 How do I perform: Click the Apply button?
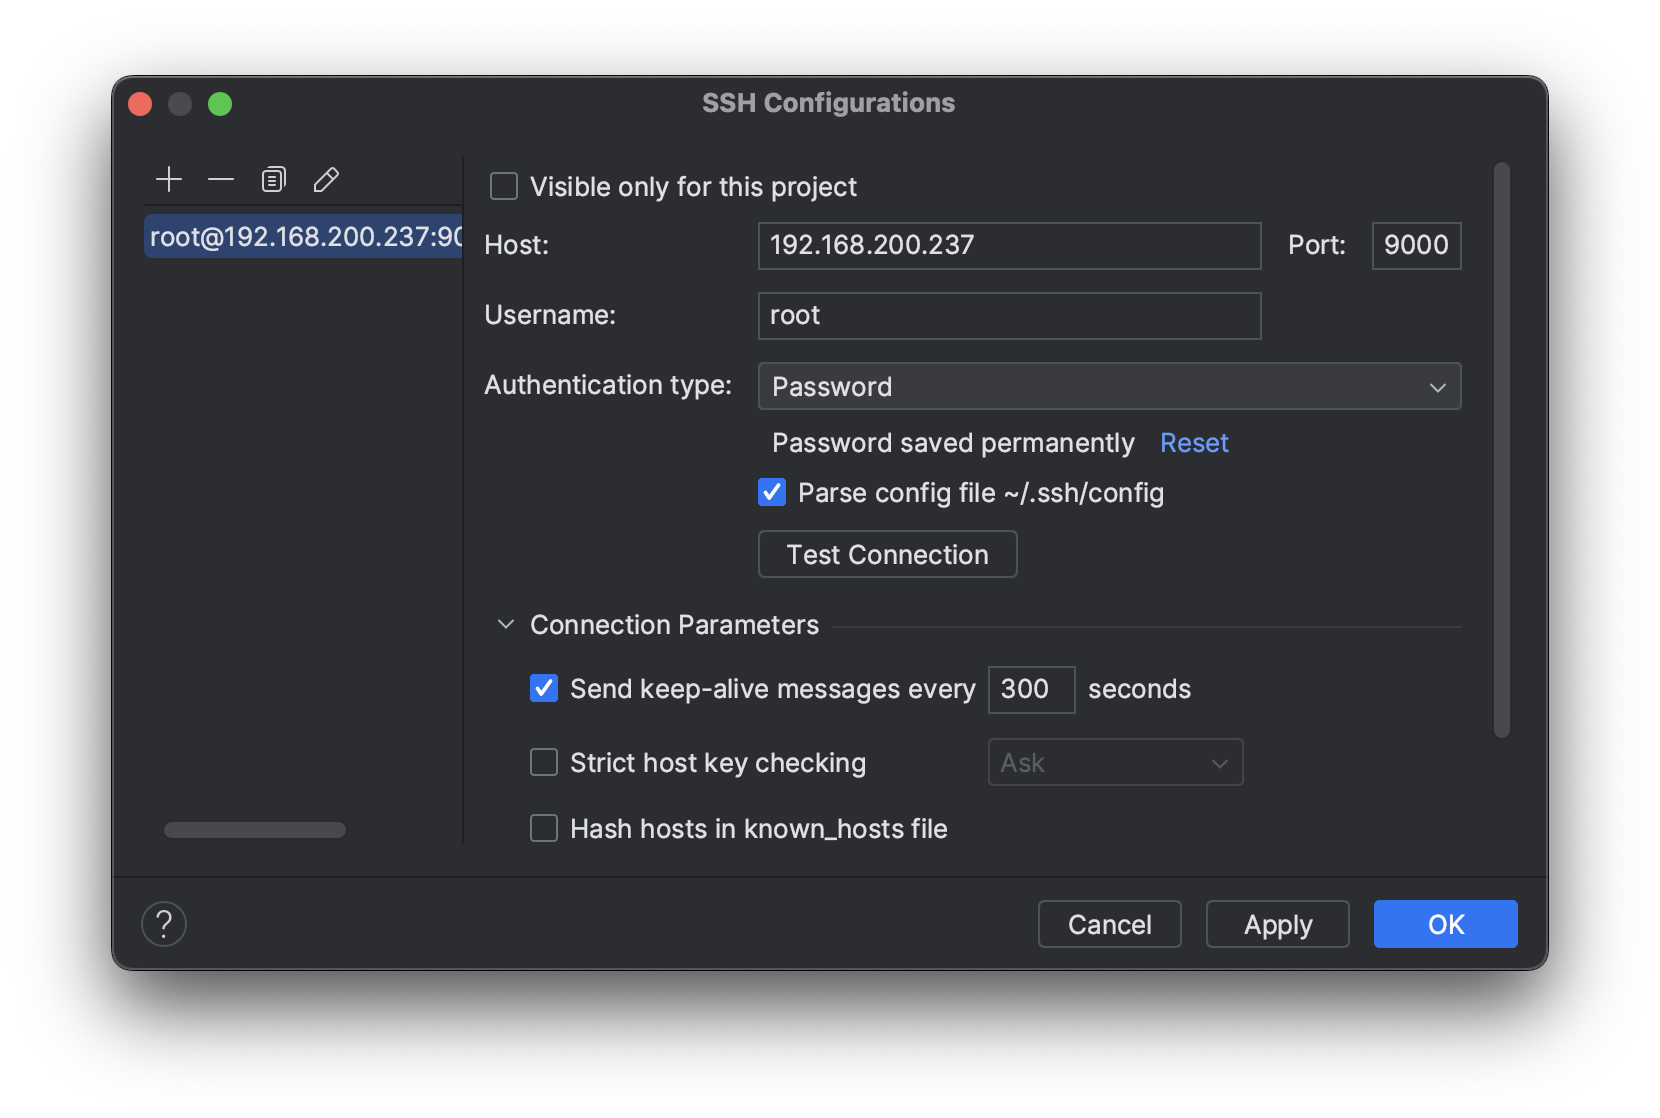1277,925
